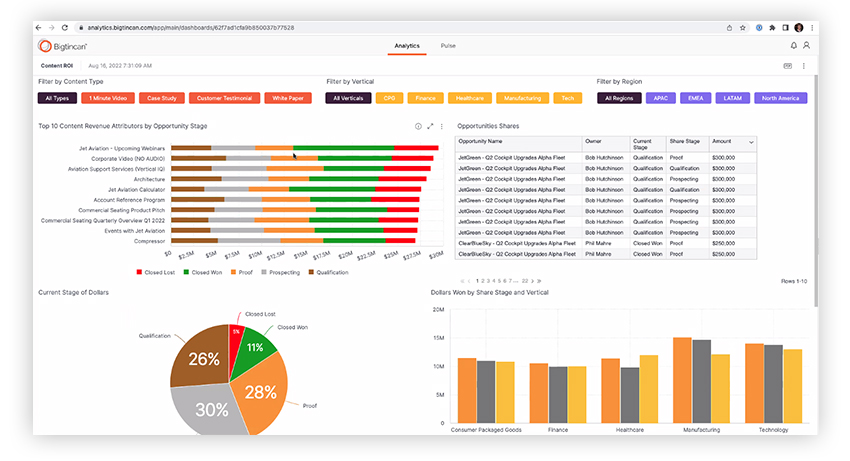
Task: Toggle Closed Won legend swatch
Action: (186, 272)
